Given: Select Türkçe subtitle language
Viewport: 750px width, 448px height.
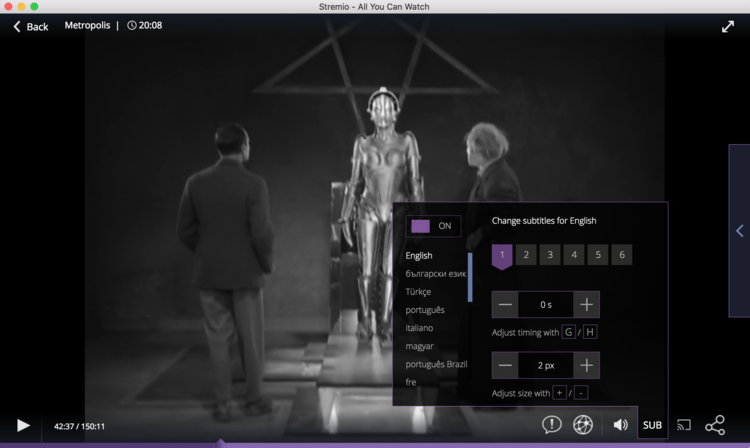Looking at the screenshot, I should [x=418, y=292].
